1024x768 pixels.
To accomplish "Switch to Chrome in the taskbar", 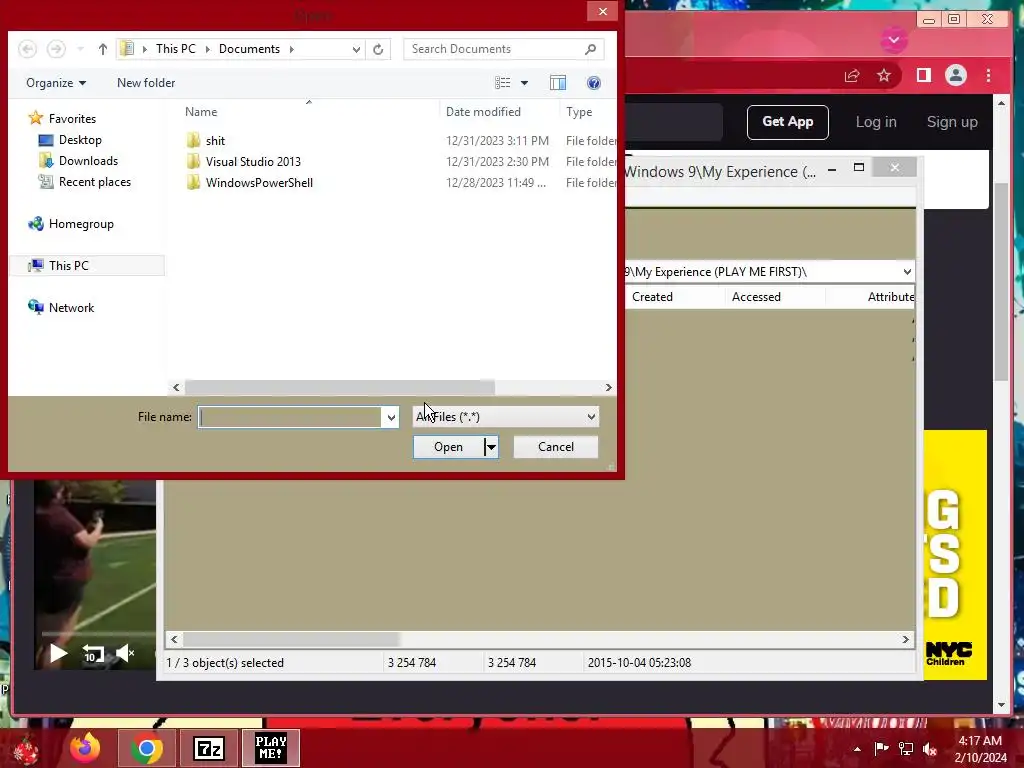I will 146,748.
